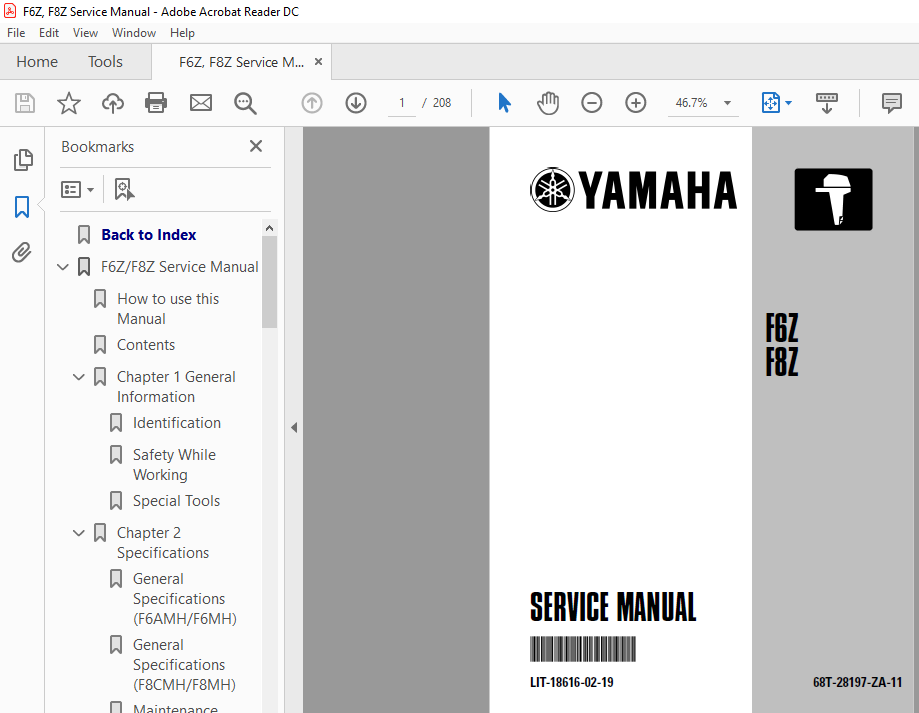The image size is (919, 713).
Task: Click the document's vertical scrollbar
Action: pyautogui.click(x=916, y=420)
